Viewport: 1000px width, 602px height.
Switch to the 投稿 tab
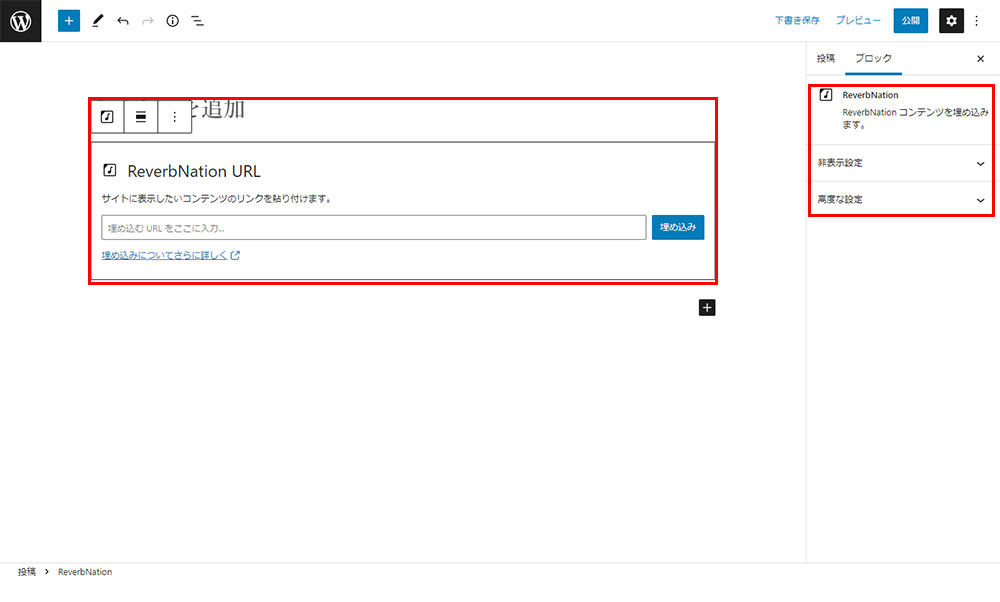[825, 59]
